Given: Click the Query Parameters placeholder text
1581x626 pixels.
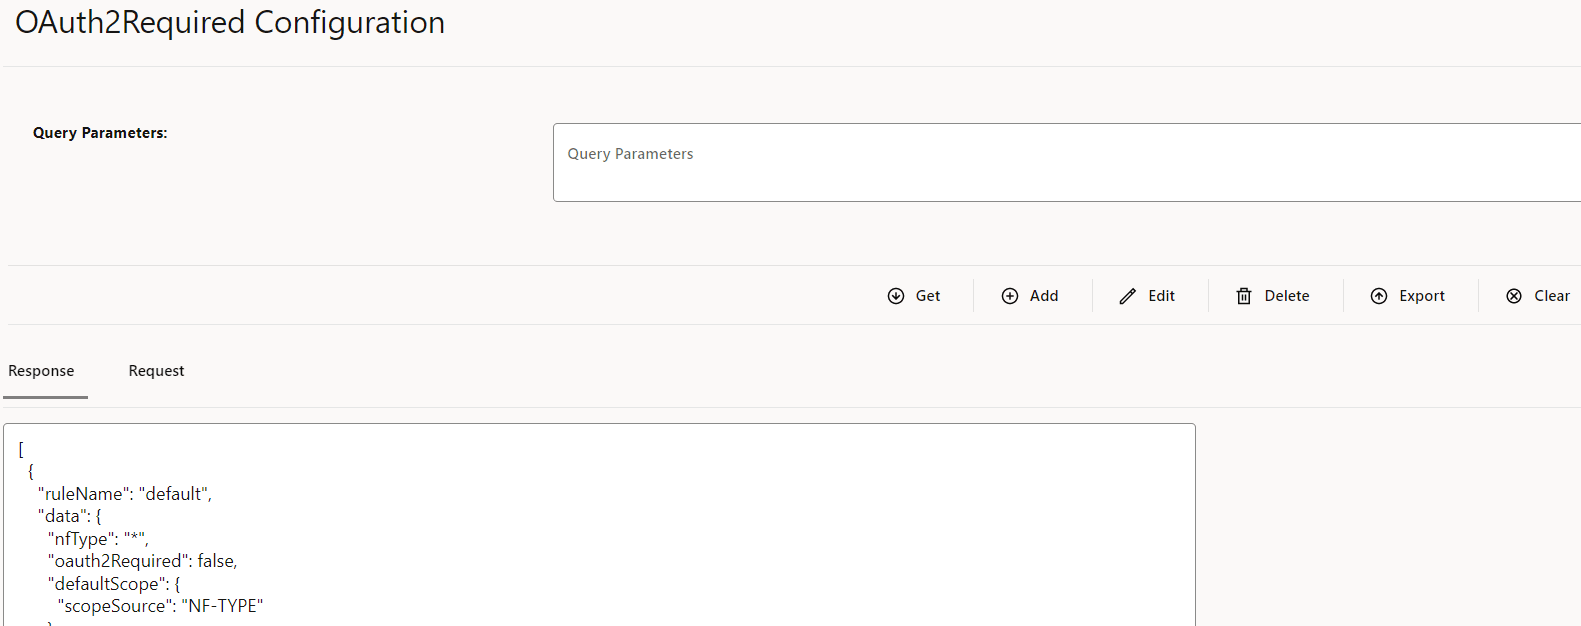Looking at the screenshot, I should [x=630, y=153].
